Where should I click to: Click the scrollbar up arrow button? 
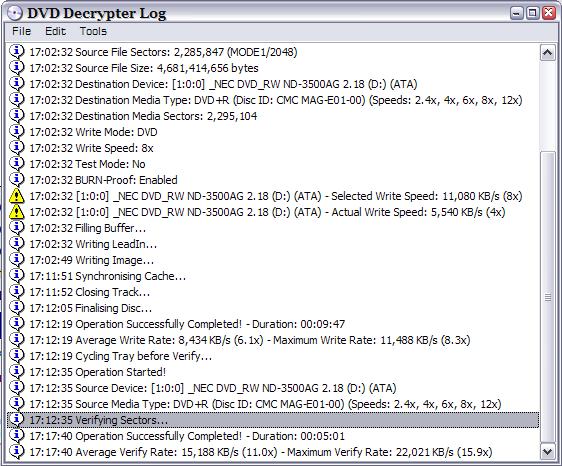coord(547,53)
